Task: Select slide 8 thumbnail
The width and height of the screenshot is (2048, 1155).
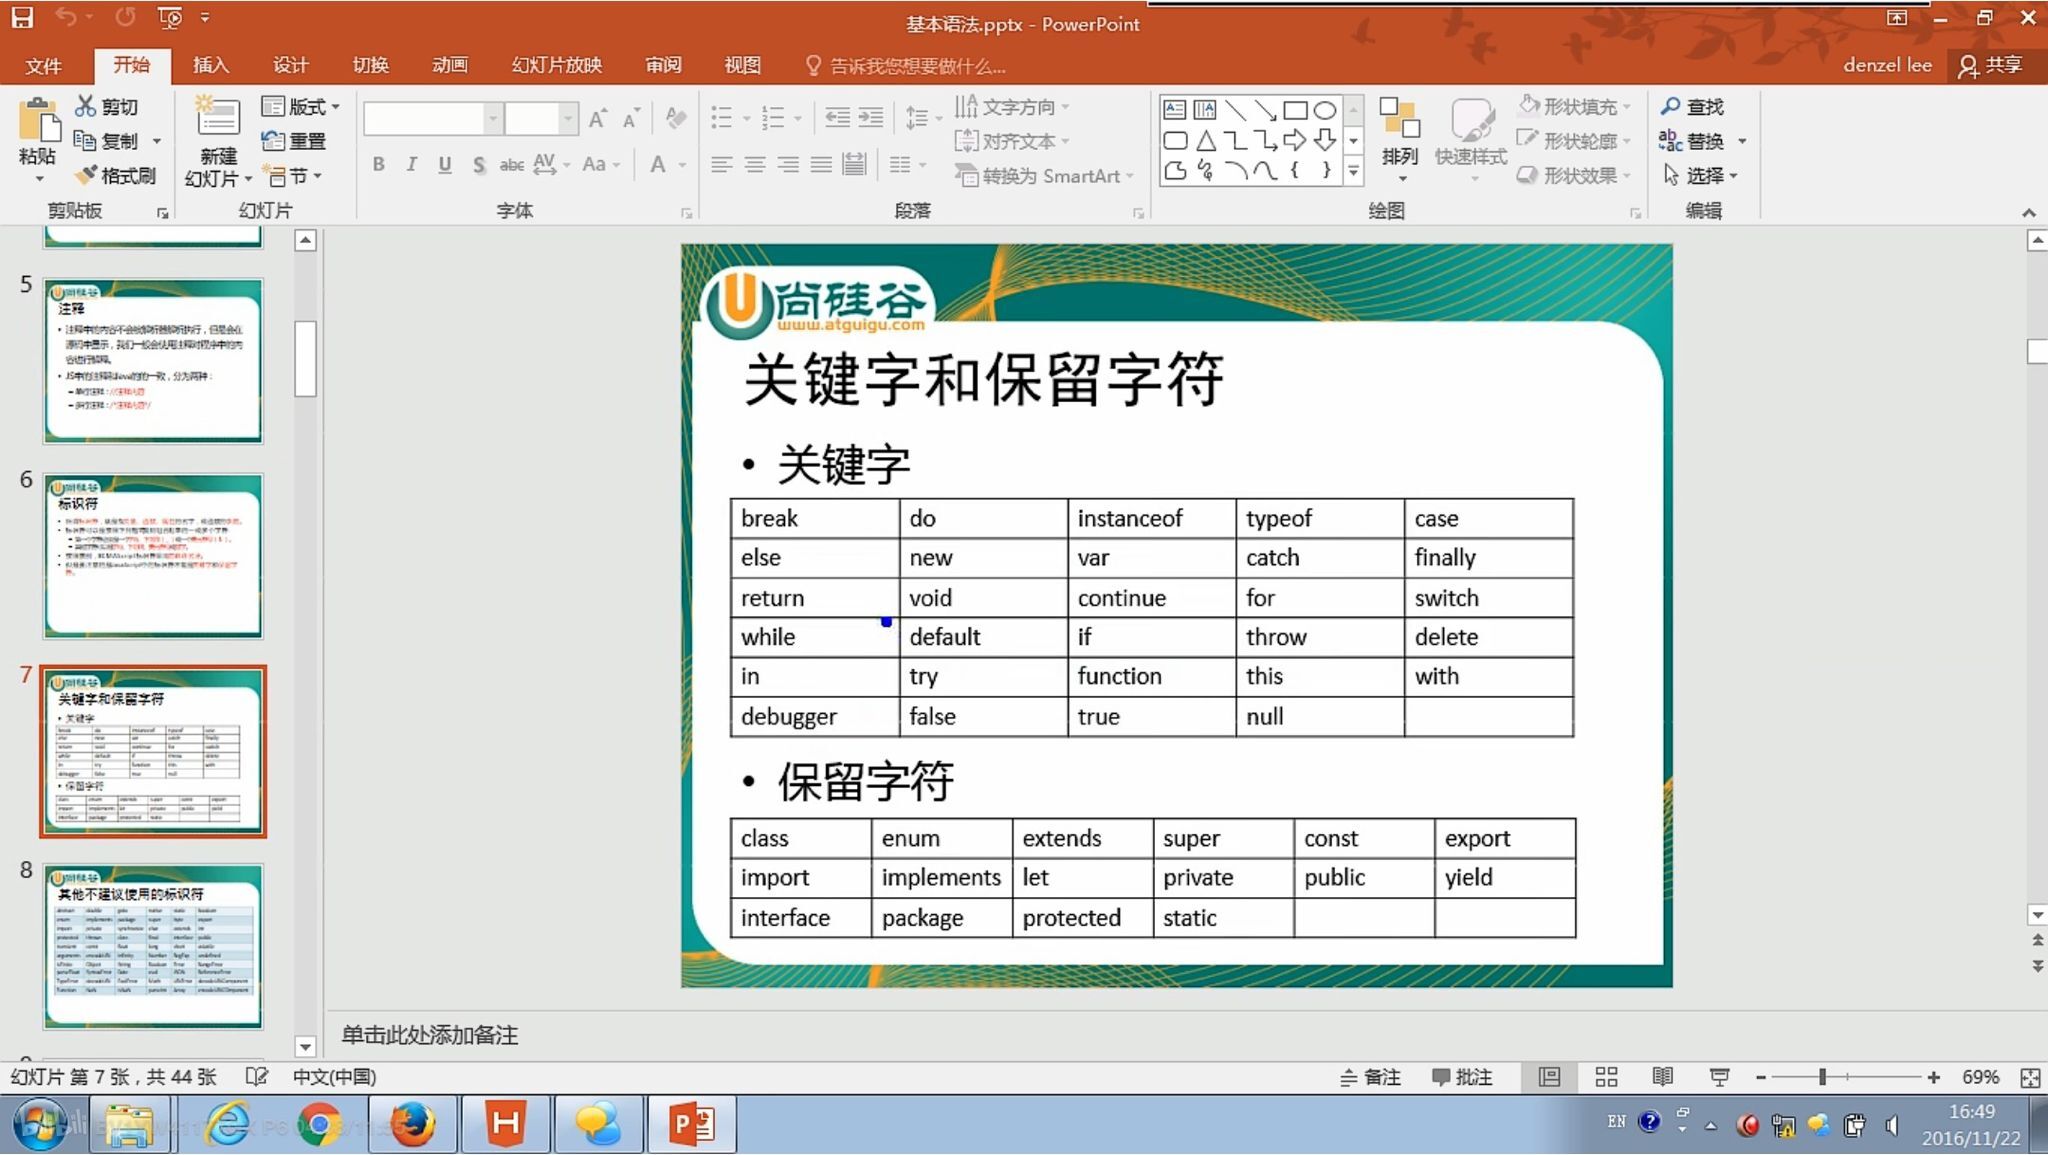Action: tap(153, 946)
